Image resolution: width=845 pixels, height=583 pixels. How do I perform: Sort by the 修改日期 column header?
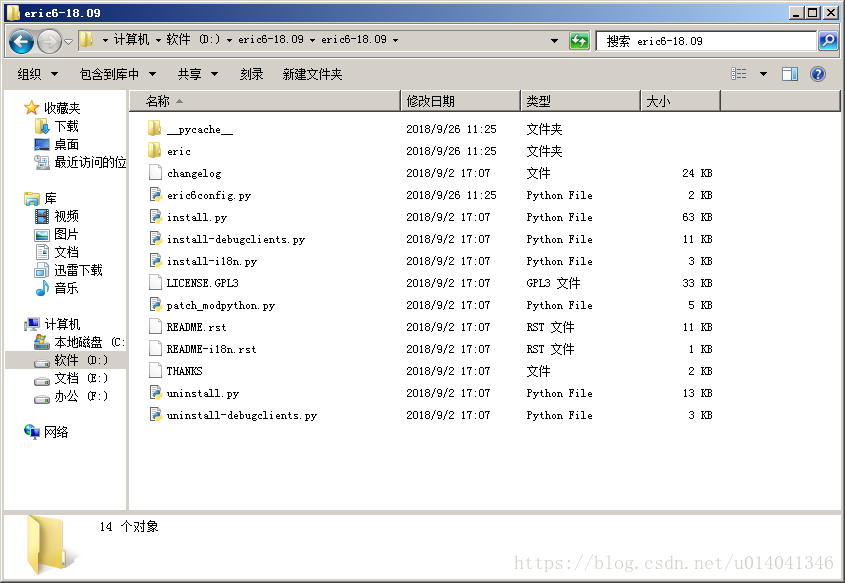(x=461, y=101)
